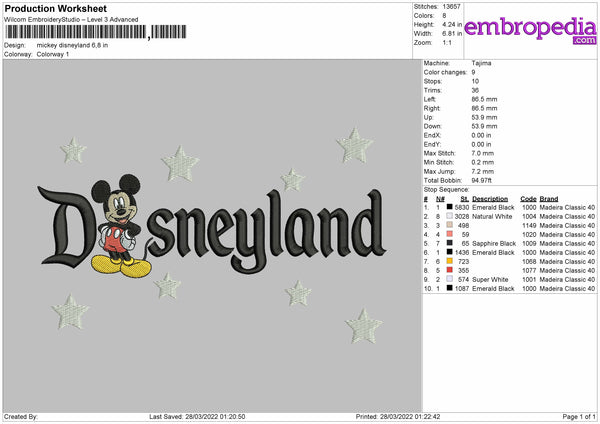Select the Width value 6.81 in
The width and height of the screenshot is (600, 424).
pyautogui.click(x=452, y=34)
